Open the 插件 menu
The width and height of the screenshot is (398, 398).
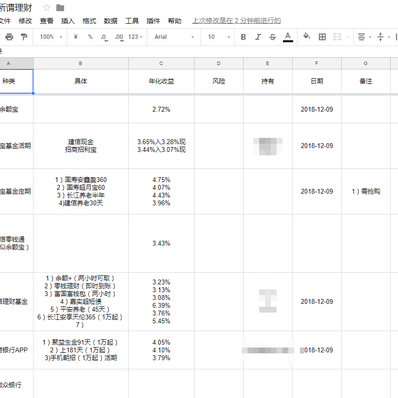(x=153, y=21)
